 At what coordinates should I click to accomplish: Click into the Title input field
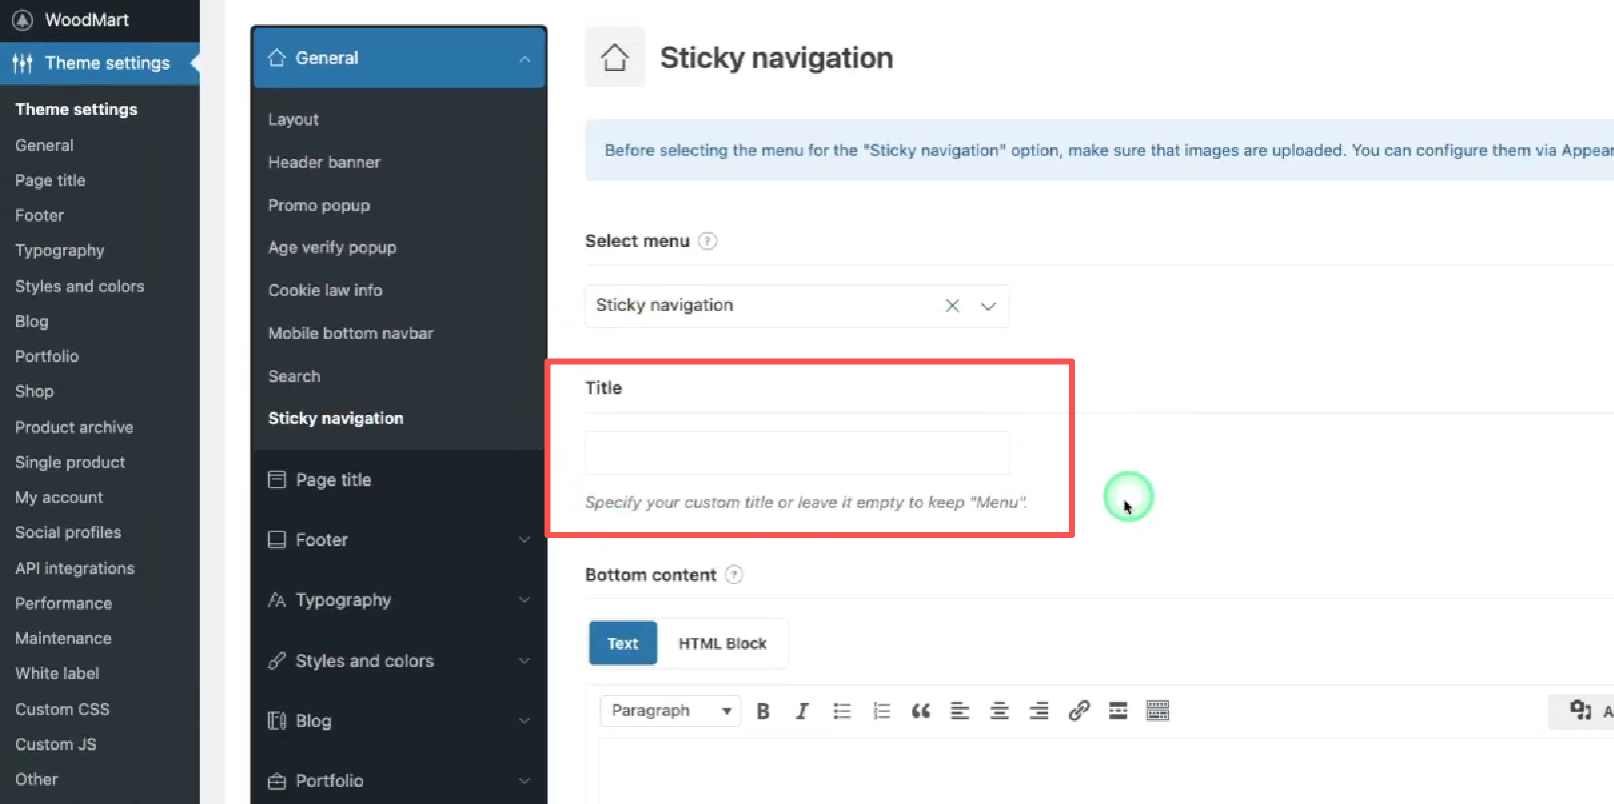(x=797, y=453)
